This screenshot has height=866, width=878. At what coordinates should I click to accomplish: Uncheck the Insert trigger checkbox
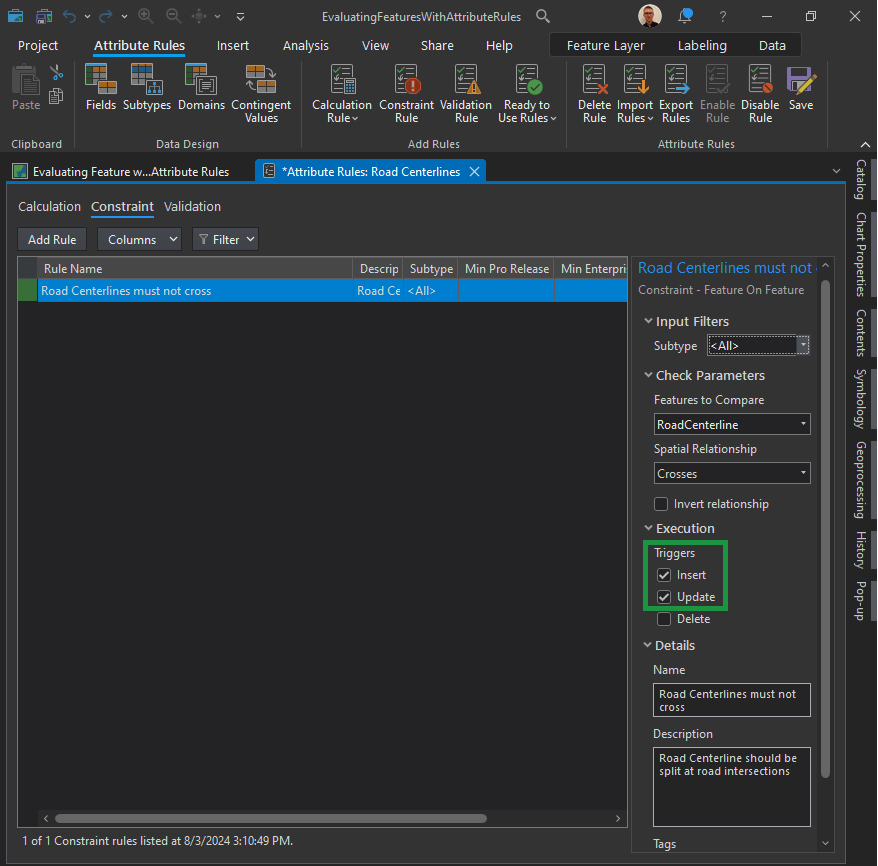[x=664, y=575]
